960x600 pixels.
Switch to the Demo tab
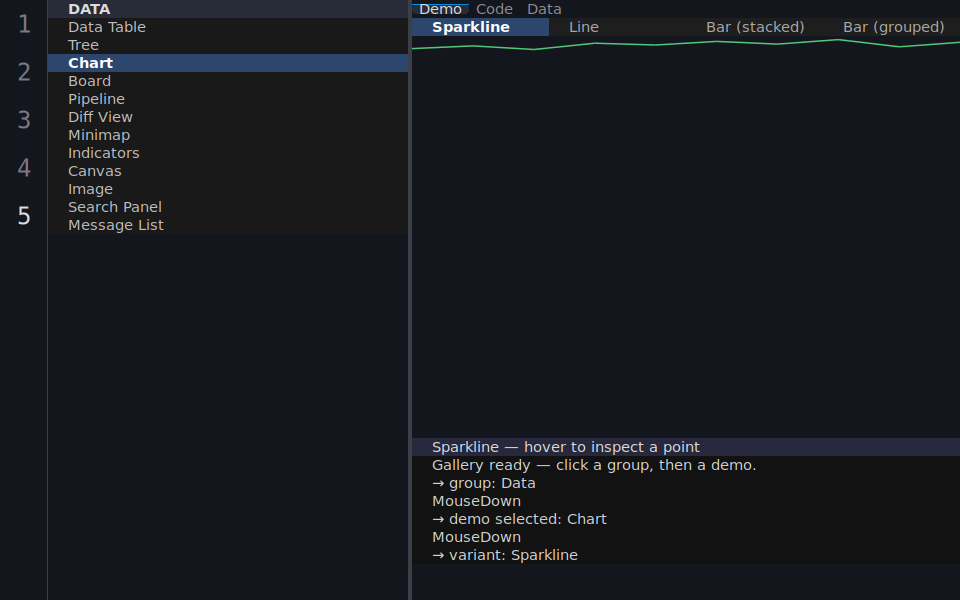[440, 9]
